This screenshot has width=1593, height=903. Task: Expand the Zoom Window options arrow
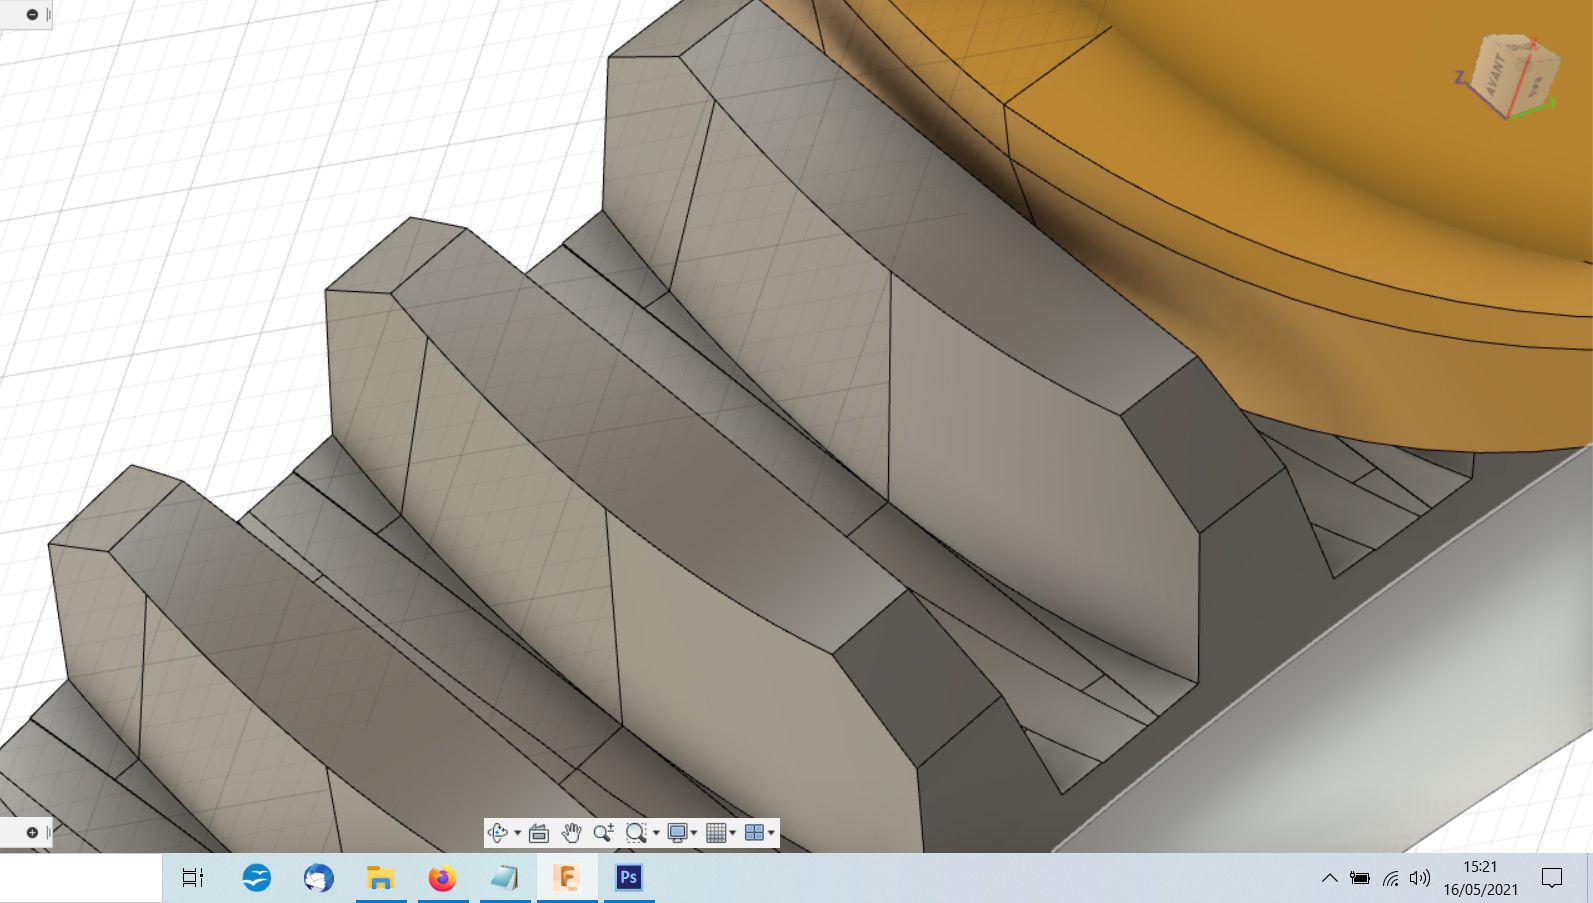click(656, 833)
